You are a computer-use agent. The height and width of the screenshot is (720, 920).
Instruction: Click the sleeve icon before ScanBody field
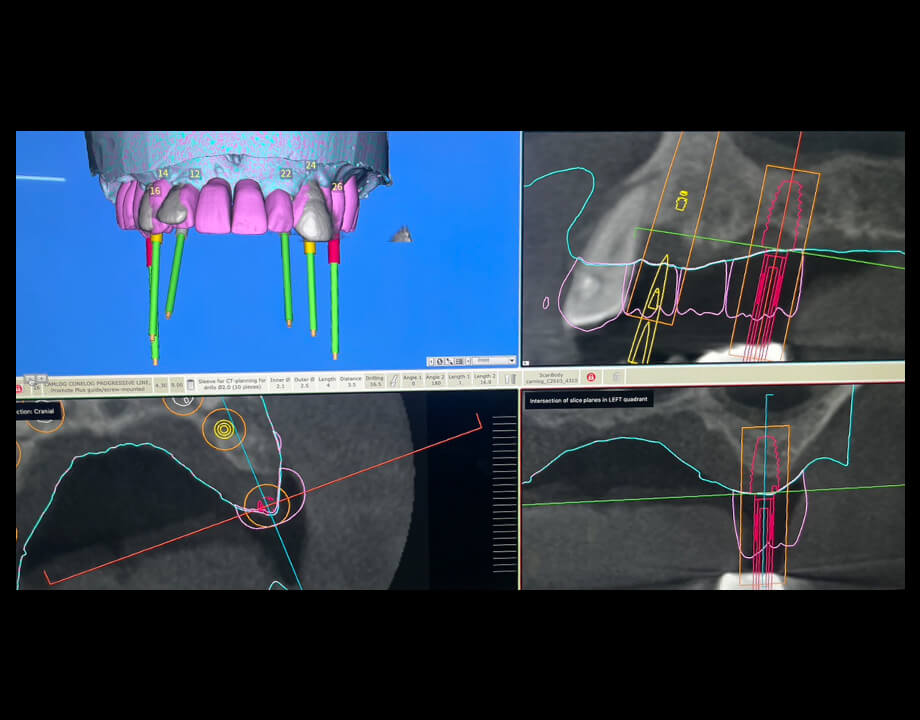point(511,379)
